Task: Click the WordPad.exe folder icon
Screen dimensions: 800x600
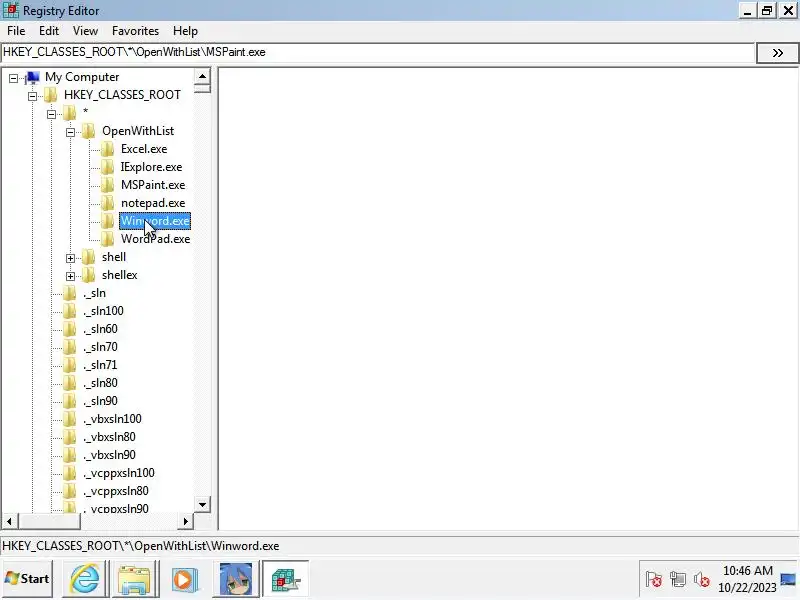Action: tap(107, 239)
